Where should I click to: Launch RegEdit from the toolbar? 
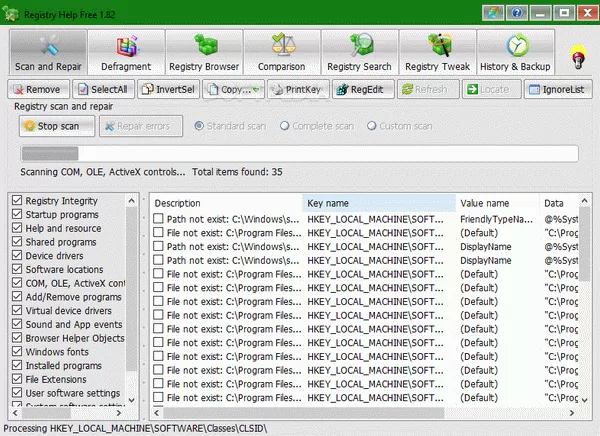[364, 89]
